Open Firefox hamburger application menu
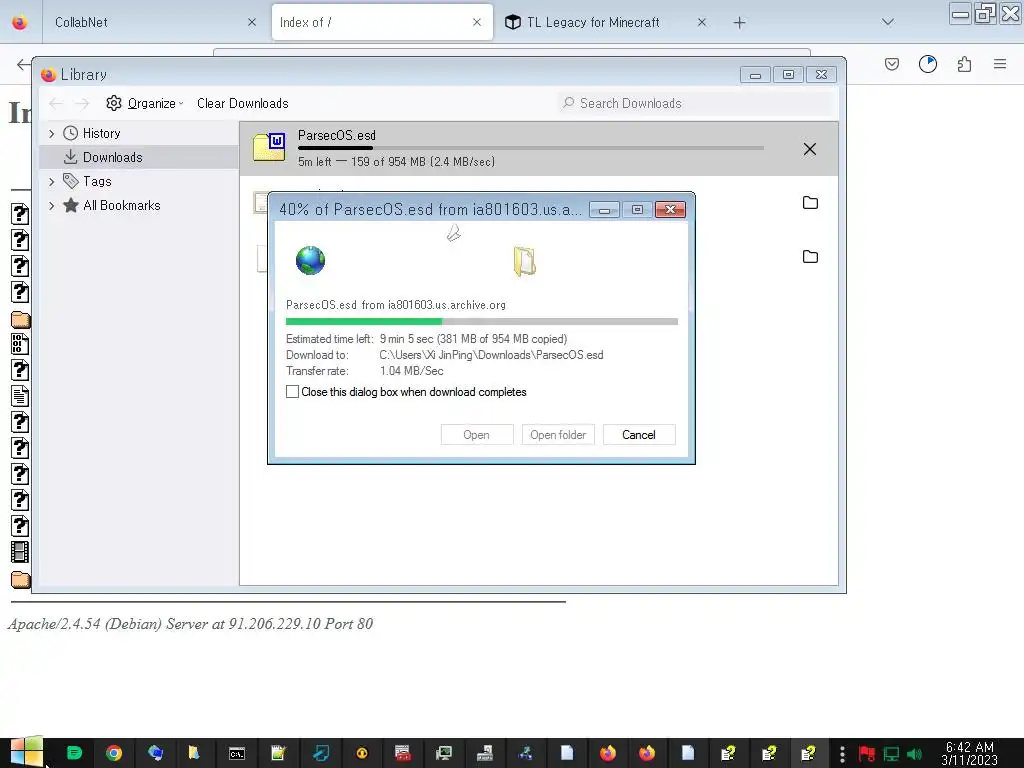This screenshot has width=1024, height=768. tap(1000, 64)
